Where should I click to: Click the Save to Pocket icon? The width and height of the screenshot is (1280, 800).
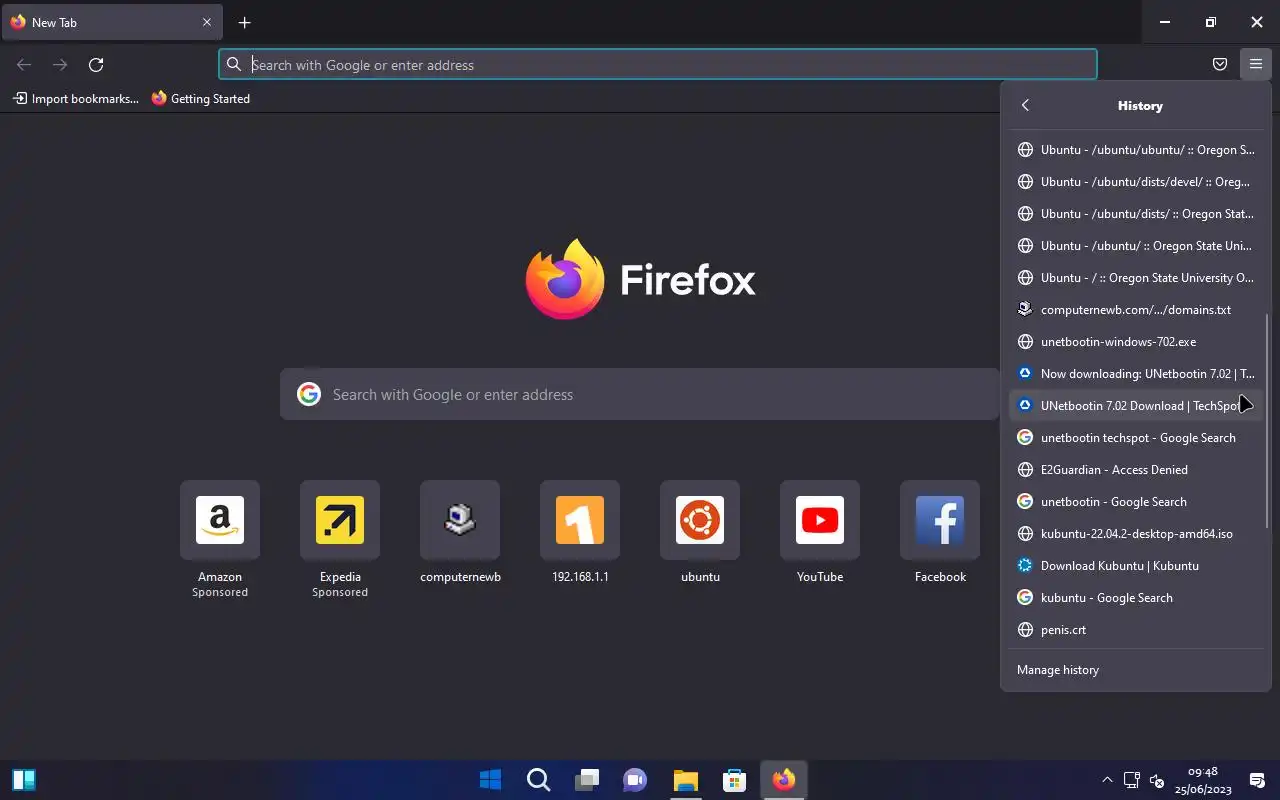(x=1220, y=64)
